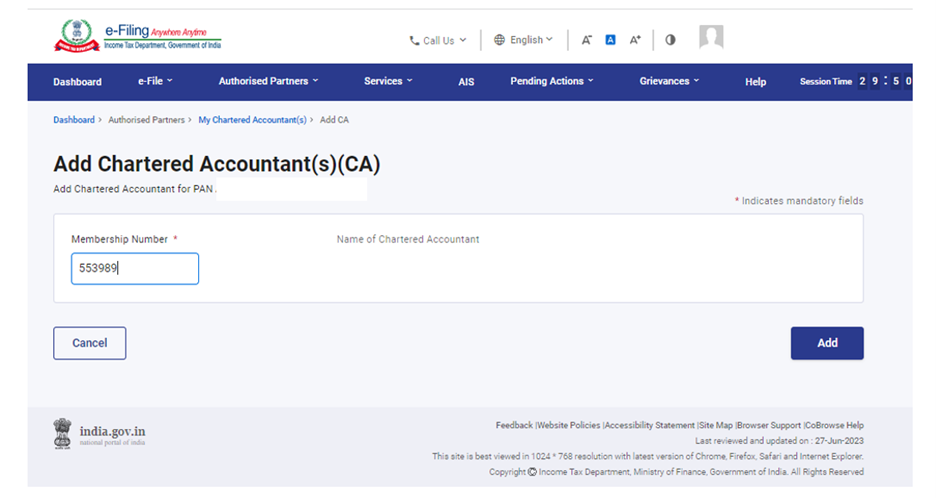Screen dimensions: 936x498
Task: Click the india.gov.in national portal logo
Action: tap(100, 434)
